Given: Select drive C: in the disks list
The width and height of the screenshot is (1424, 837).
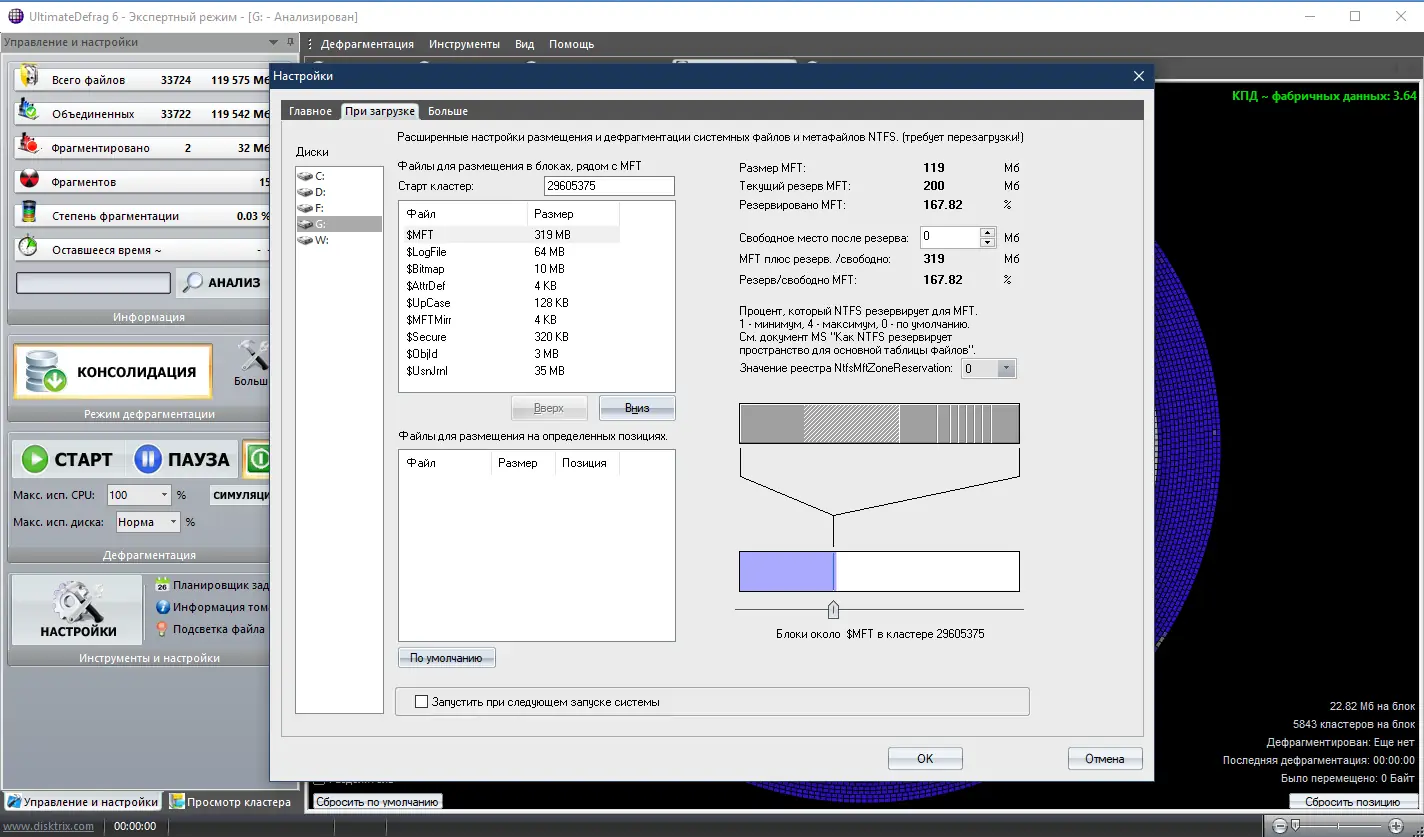Looking at the screenshot, I should (x=319, y=176).
